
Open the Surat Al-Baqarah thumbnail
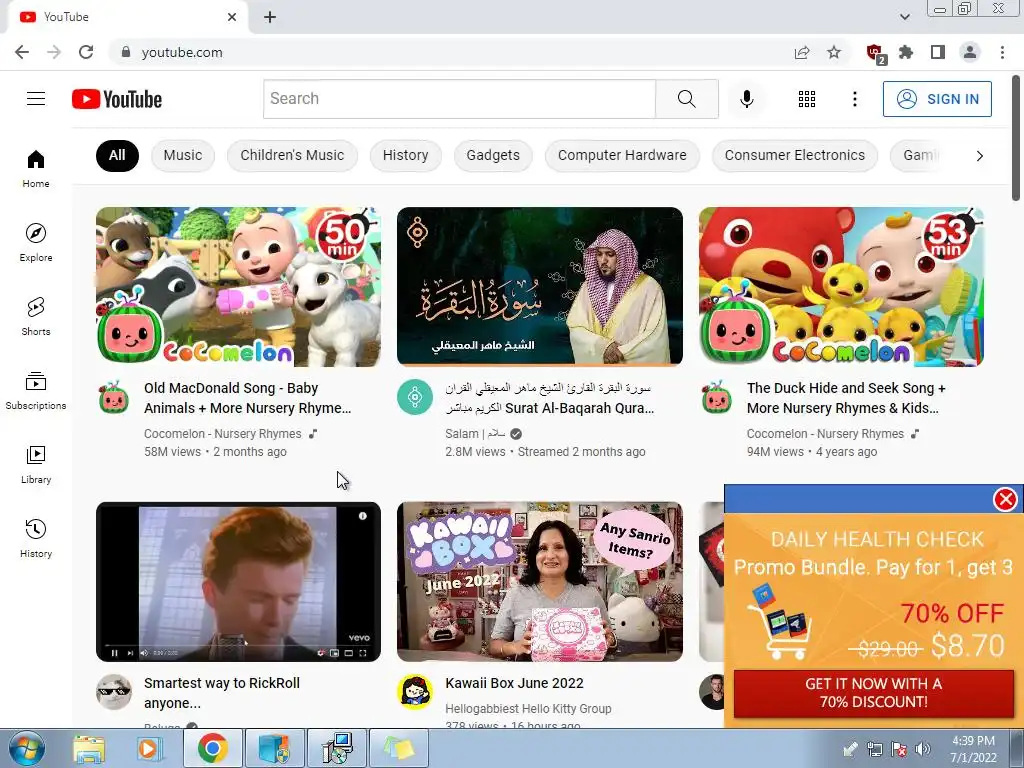[539, 287]
